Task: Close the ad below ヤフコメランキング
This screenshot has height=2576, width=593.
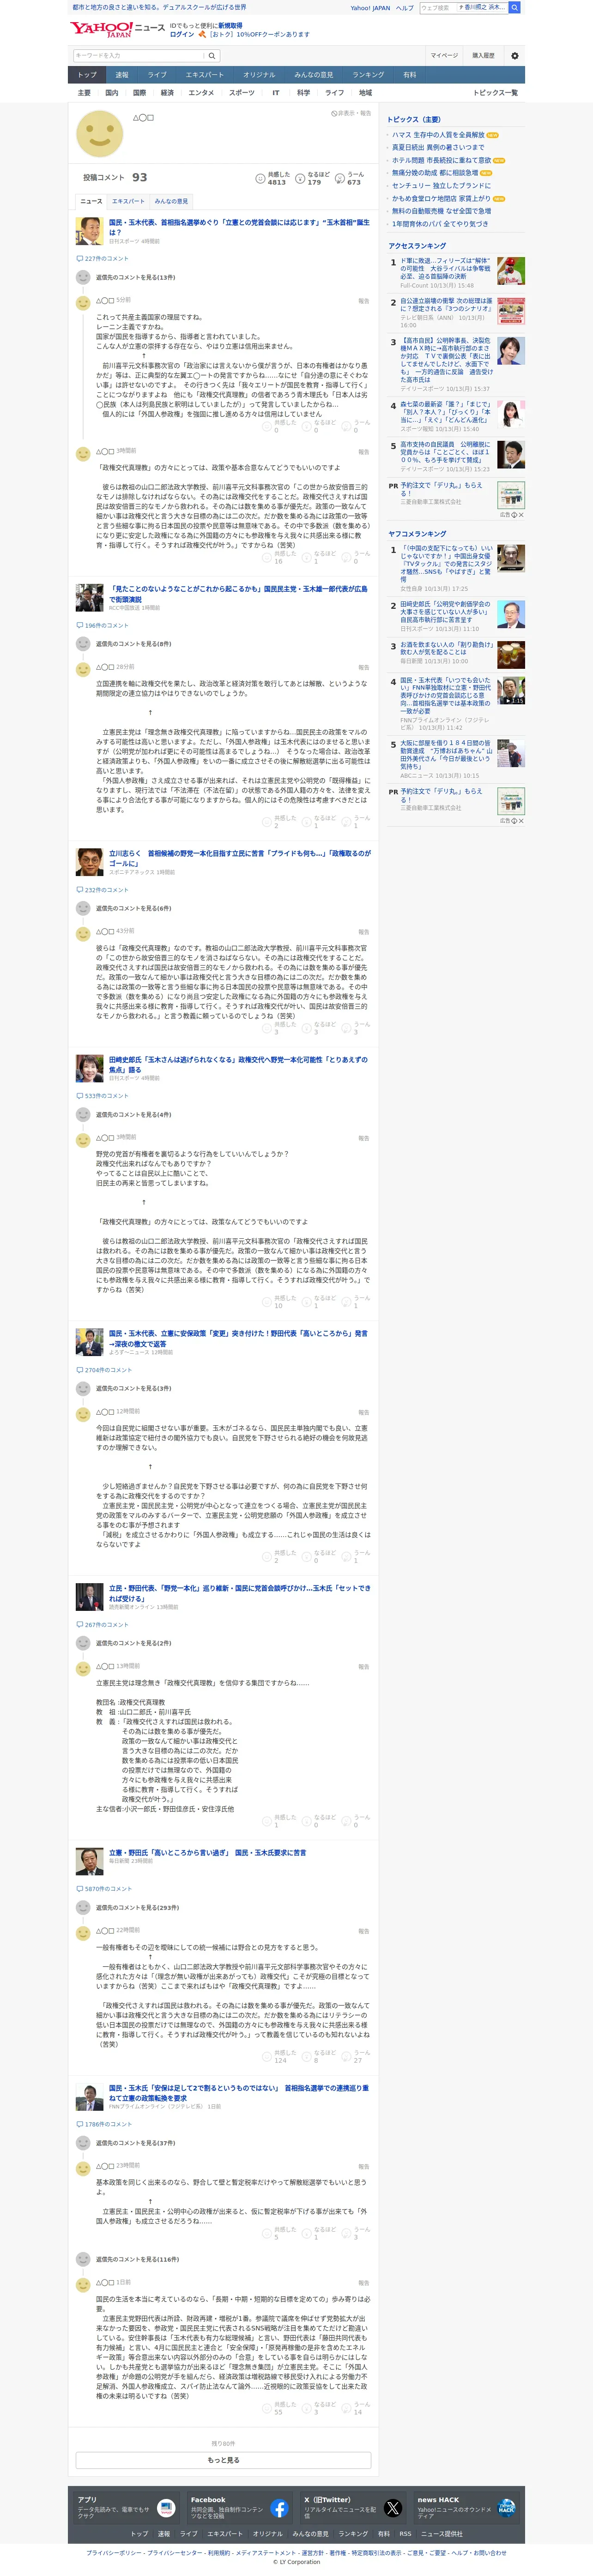Action: 520,821
